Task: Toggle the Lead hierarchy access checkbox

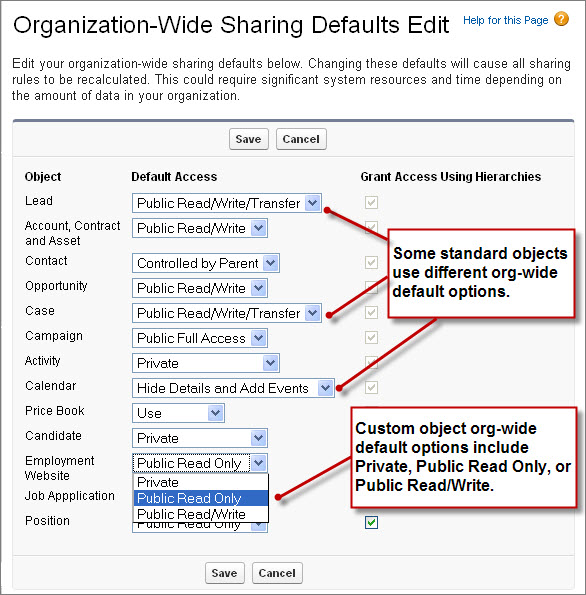Action: [371, 202]
